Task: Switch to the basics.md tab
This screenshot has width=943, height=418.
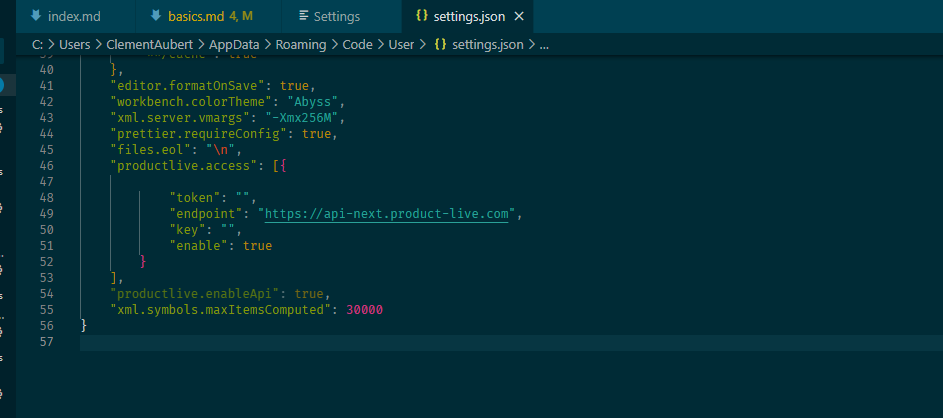Action: (x=200, y=17)
